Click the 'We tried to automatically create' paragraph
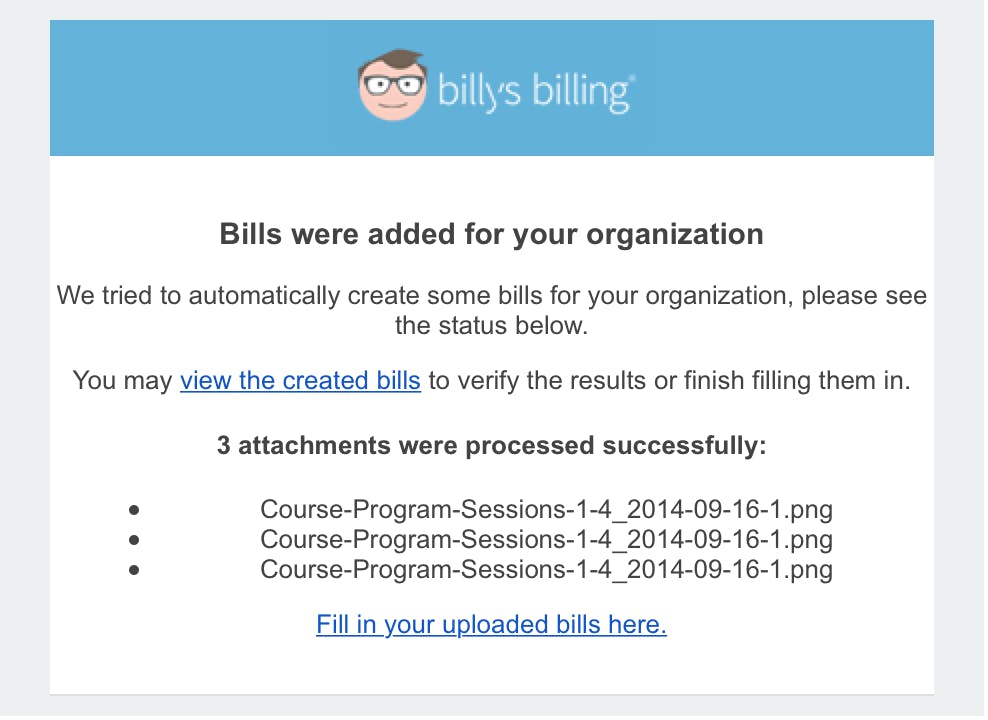 491,311
